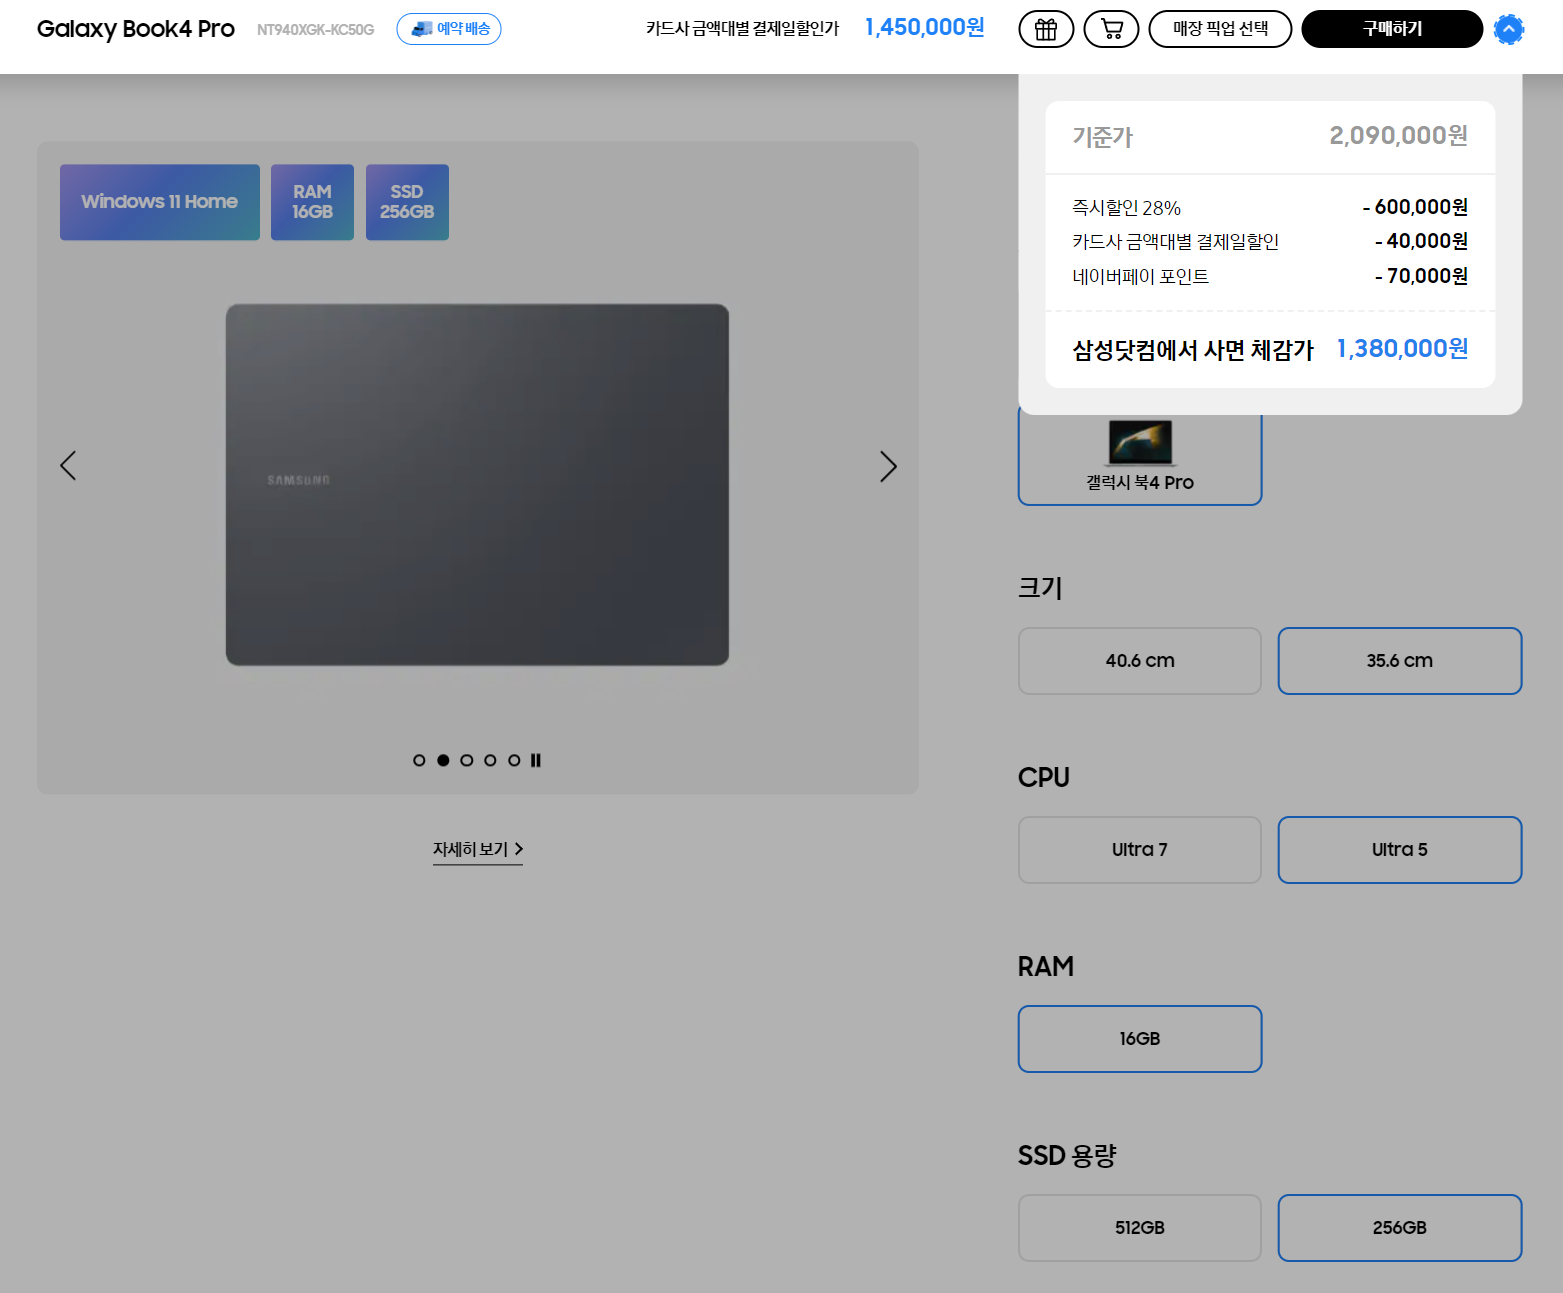
Task: Click the gift icon button
Action: (x=1046, y=29)
